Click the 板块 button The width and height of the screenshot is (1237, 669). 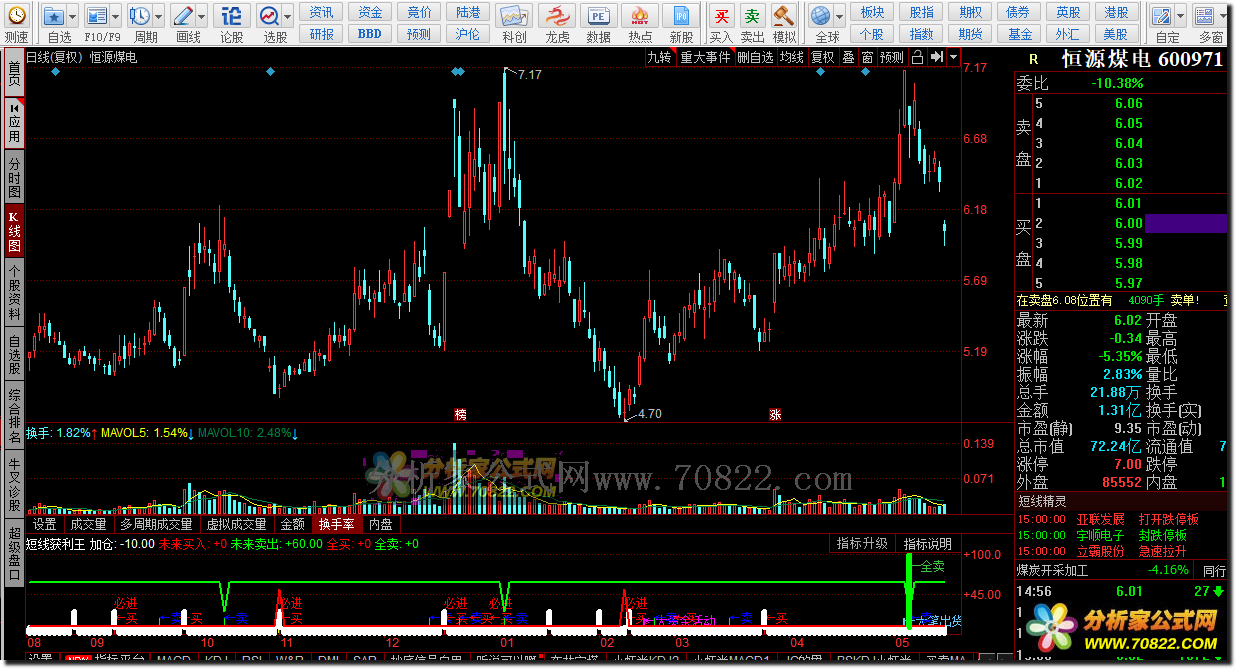(x=872, y=12)
